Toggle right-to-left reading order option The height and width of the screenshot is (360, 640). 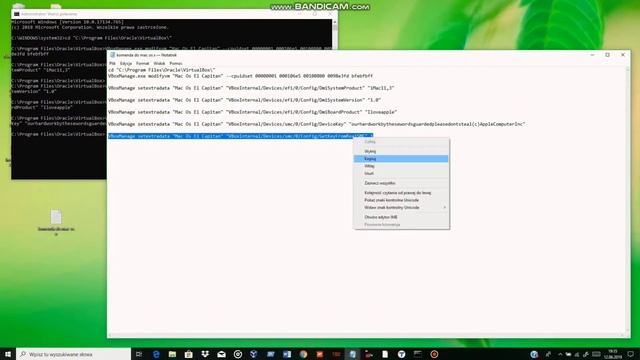401,193
